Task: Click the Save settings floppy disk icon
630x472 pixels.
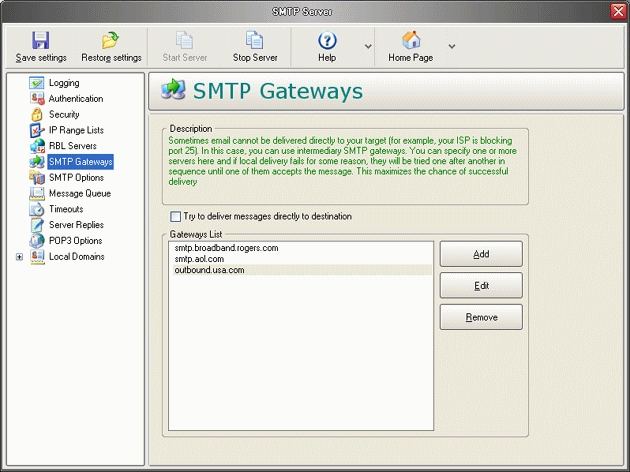Action: (x=40, y=40)
